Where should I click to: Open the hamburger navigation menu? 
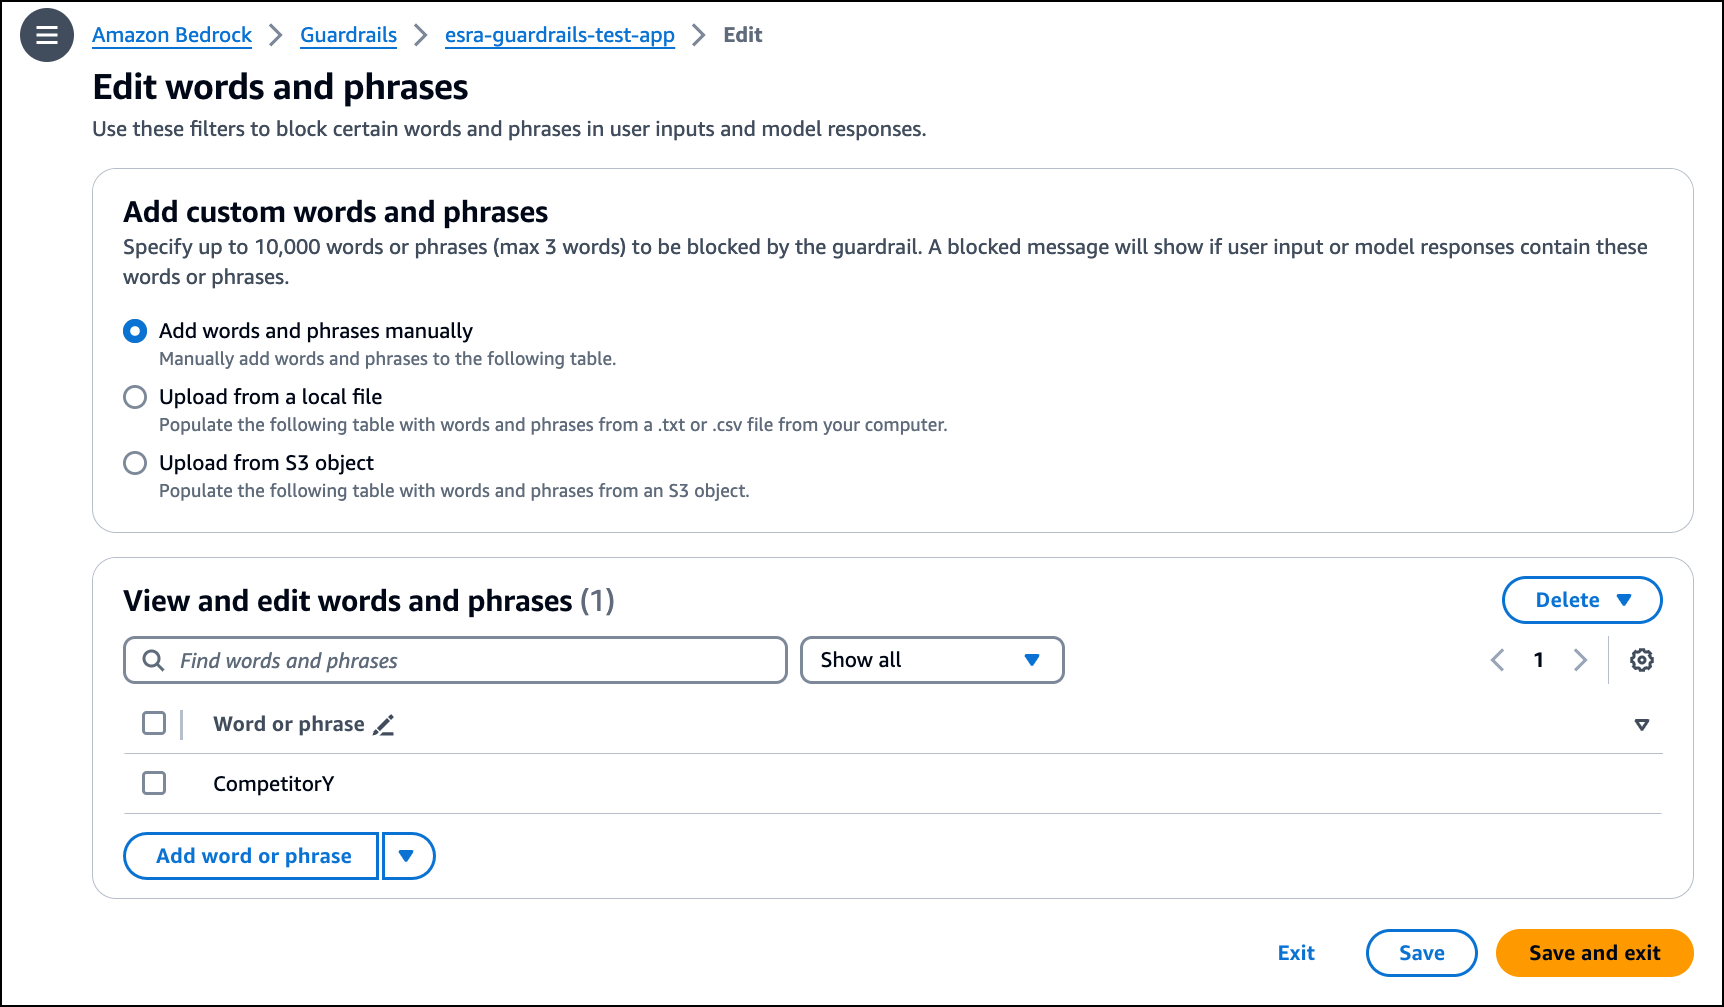(47, 35)
